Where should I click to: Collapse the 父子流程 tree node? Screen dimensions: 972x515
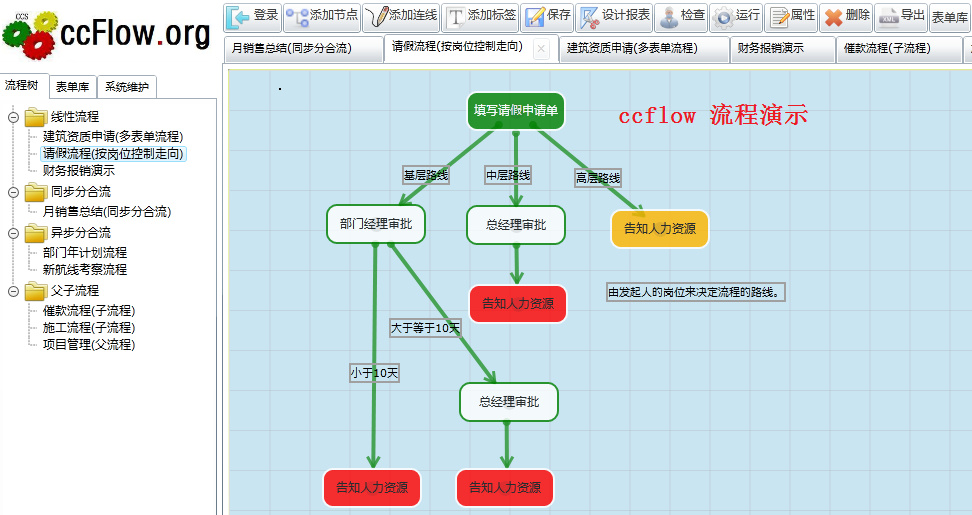click(13, 291)
